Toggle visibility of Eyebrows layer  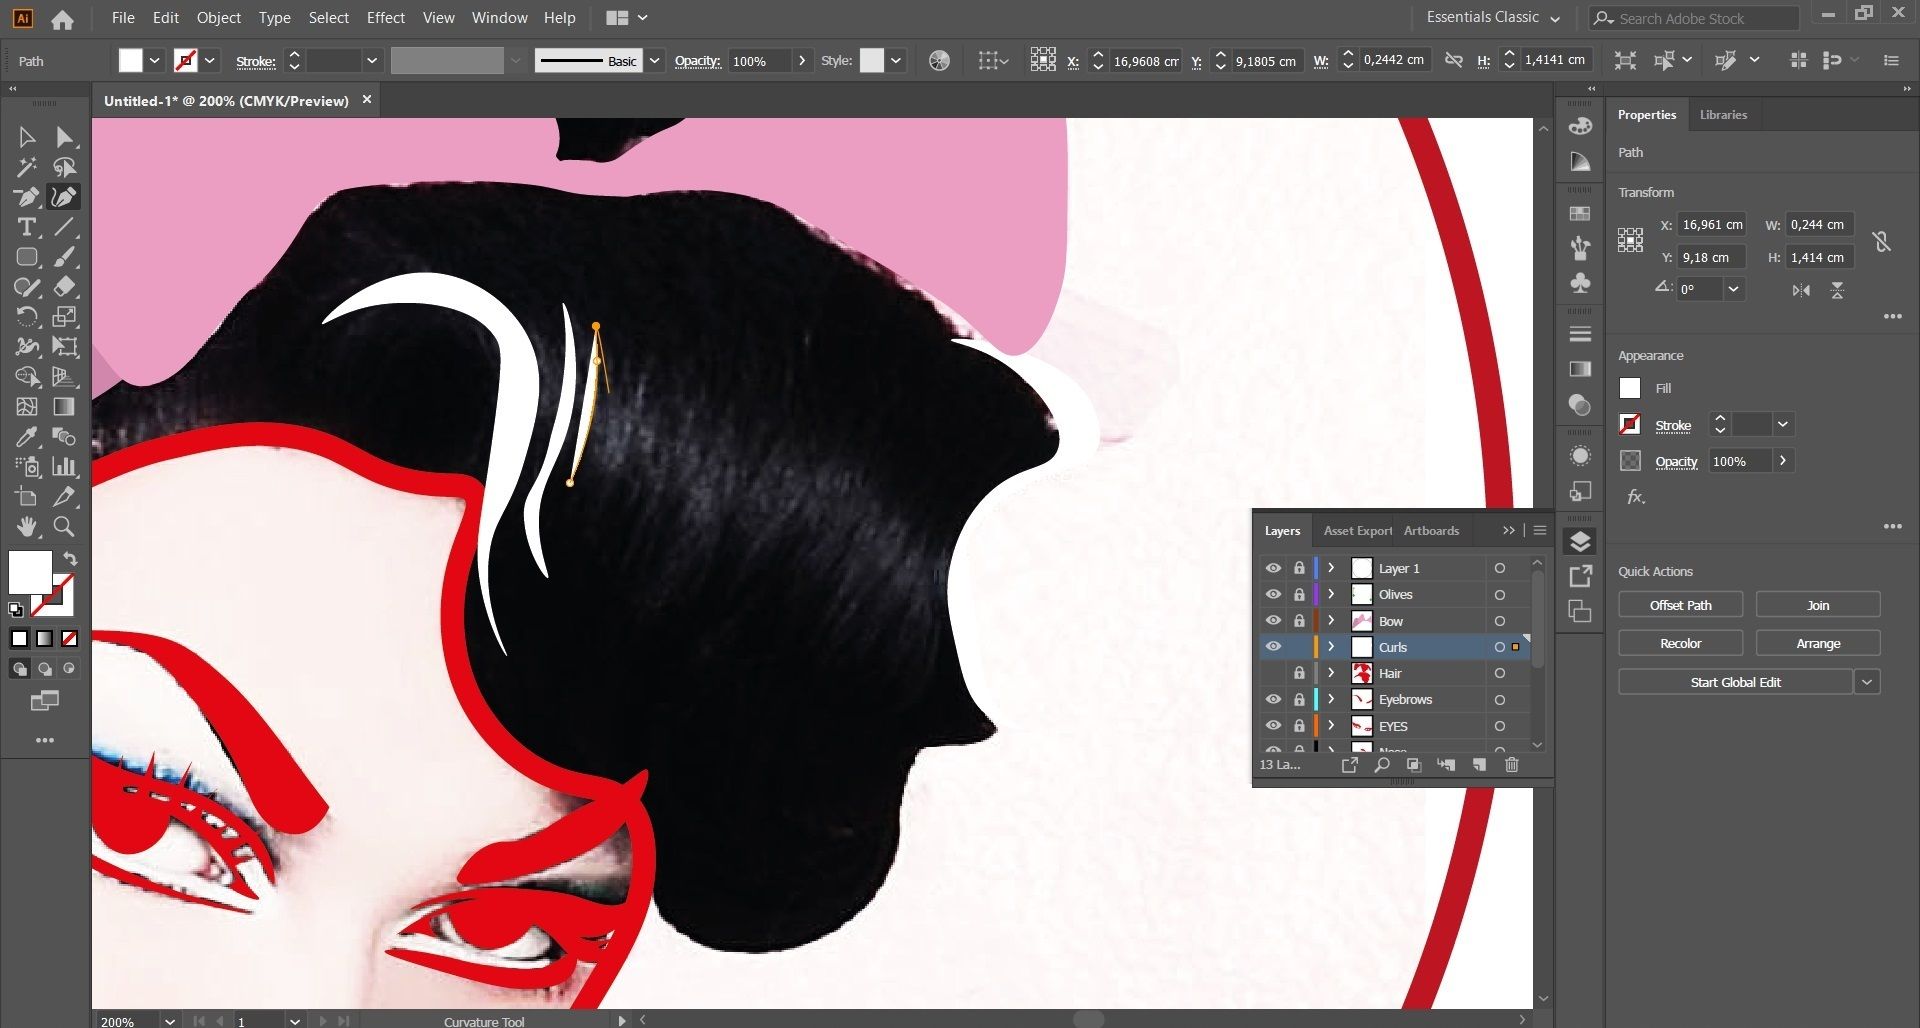coord(1273,699)
